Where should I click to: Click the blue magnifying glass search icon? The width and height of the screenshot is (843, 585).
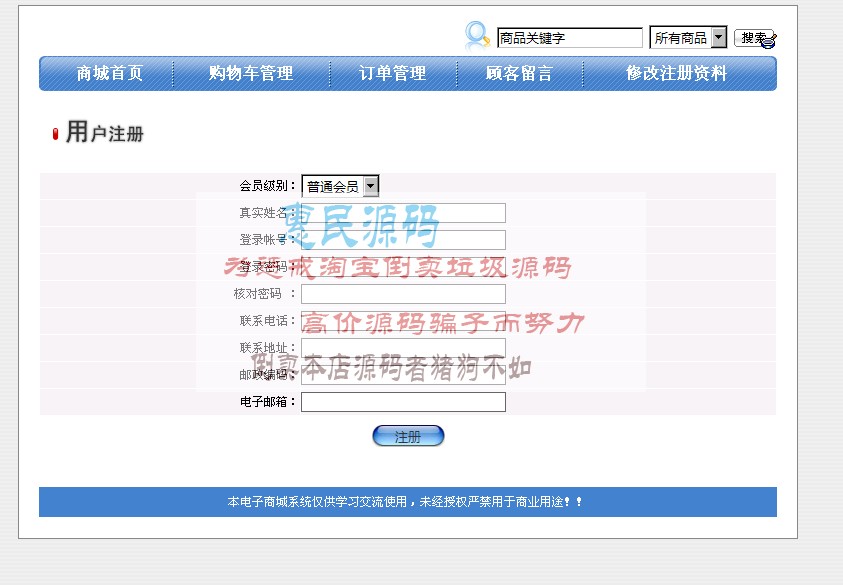(472, 33)
